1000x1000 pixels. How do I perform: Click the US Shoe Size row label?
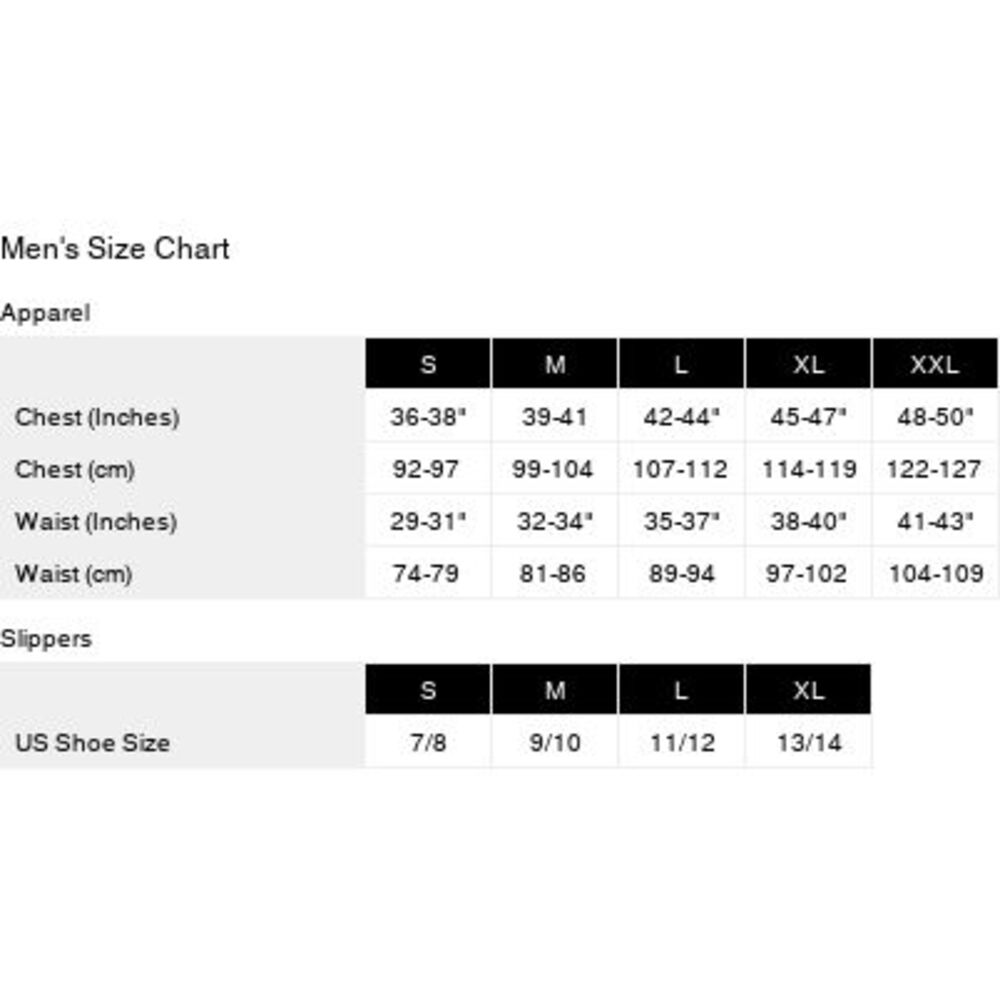pos(92,742)
